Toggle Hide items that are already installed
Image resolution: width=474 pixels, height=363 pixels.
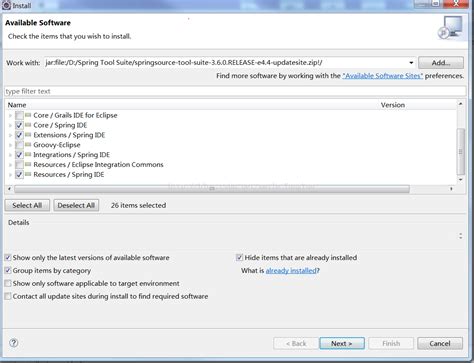(239, 257)
